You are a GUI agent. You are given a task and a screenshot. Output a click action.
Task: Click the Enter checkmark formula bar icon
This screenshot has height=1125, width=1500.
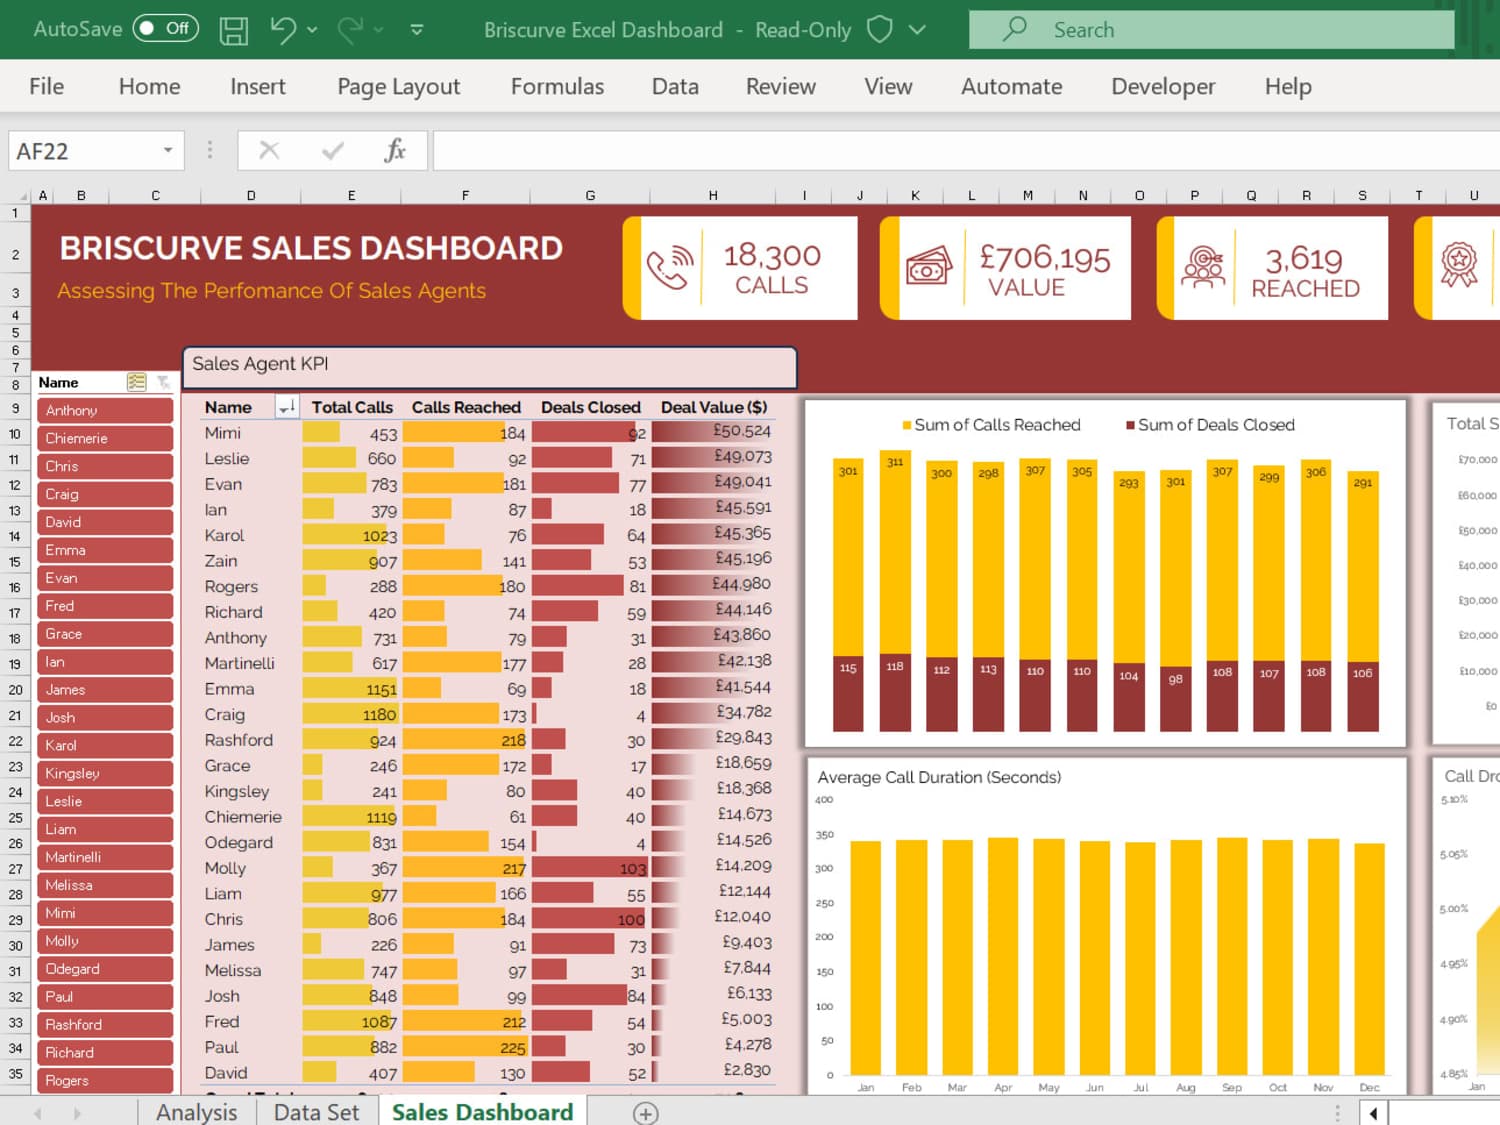tap(333, 151)
